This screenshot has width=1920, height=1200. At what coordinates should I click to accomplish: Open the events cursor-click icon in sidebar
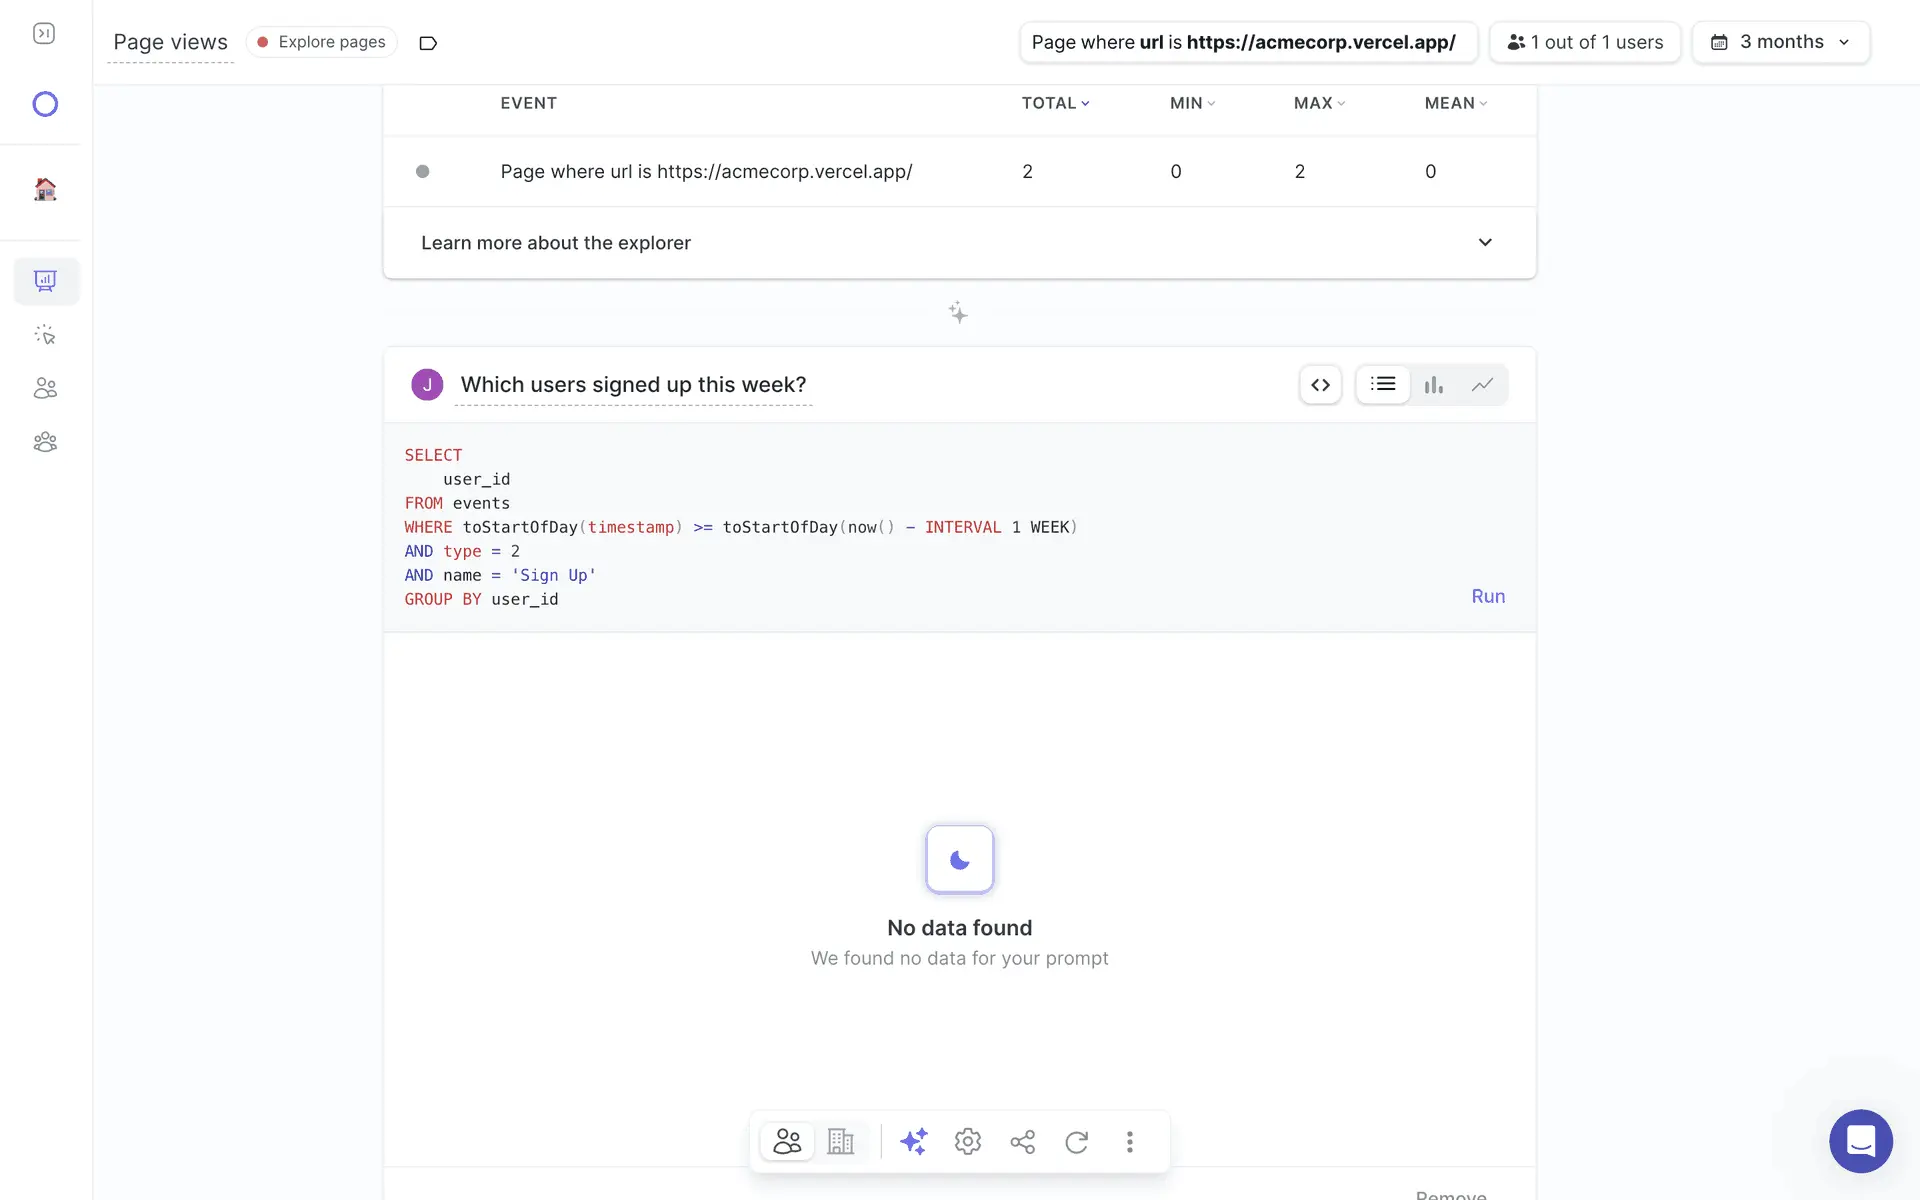(x=45, y=335)
